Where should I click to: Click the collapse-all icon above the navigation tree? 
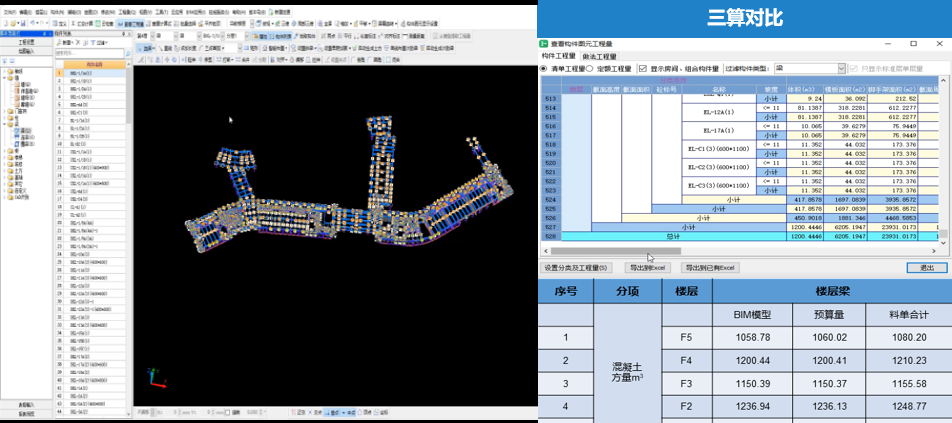pyautogui.click(x=12, y=61)
